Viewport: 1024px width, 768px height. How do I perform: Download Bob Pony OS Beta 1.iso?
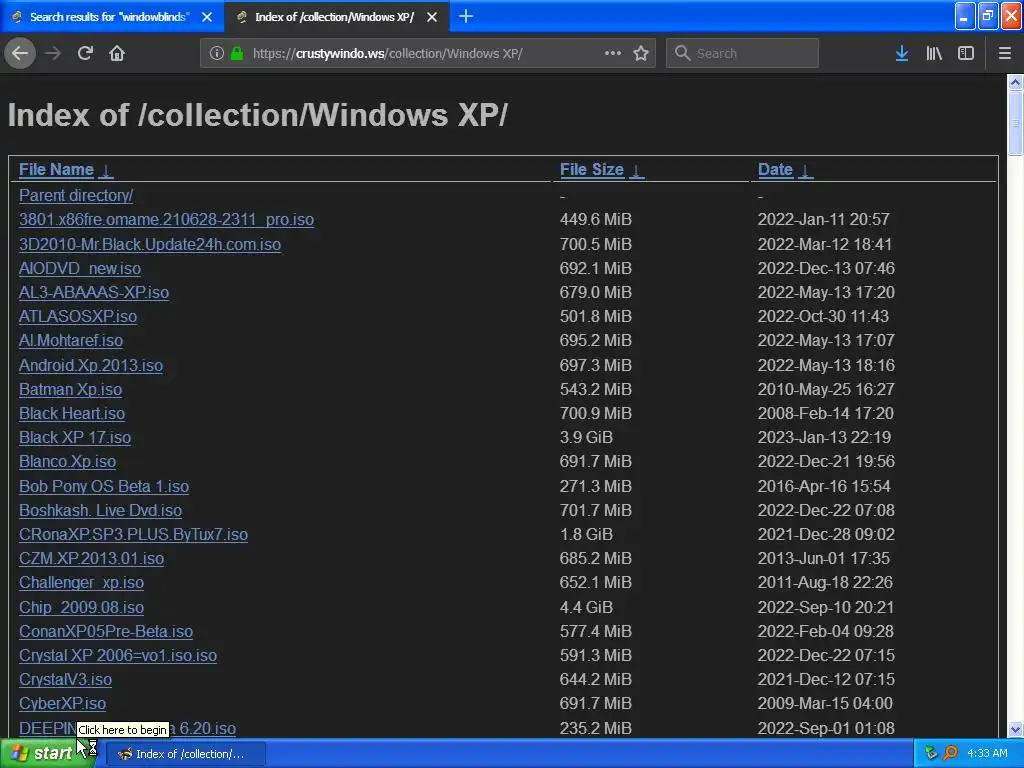click(104, 487)
